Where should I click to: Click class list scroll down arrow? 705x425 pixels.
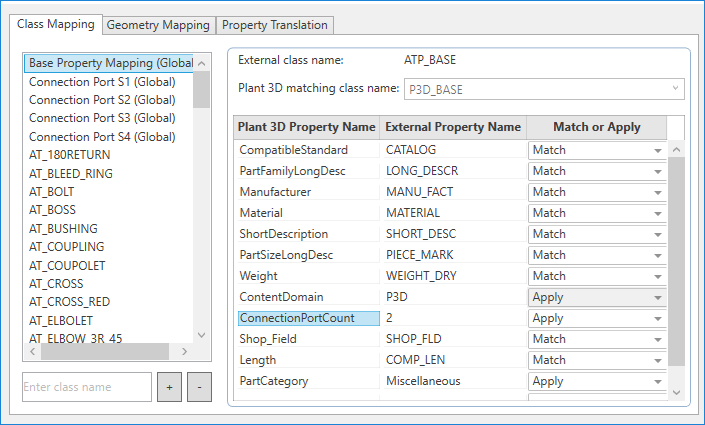click(201, 335)
